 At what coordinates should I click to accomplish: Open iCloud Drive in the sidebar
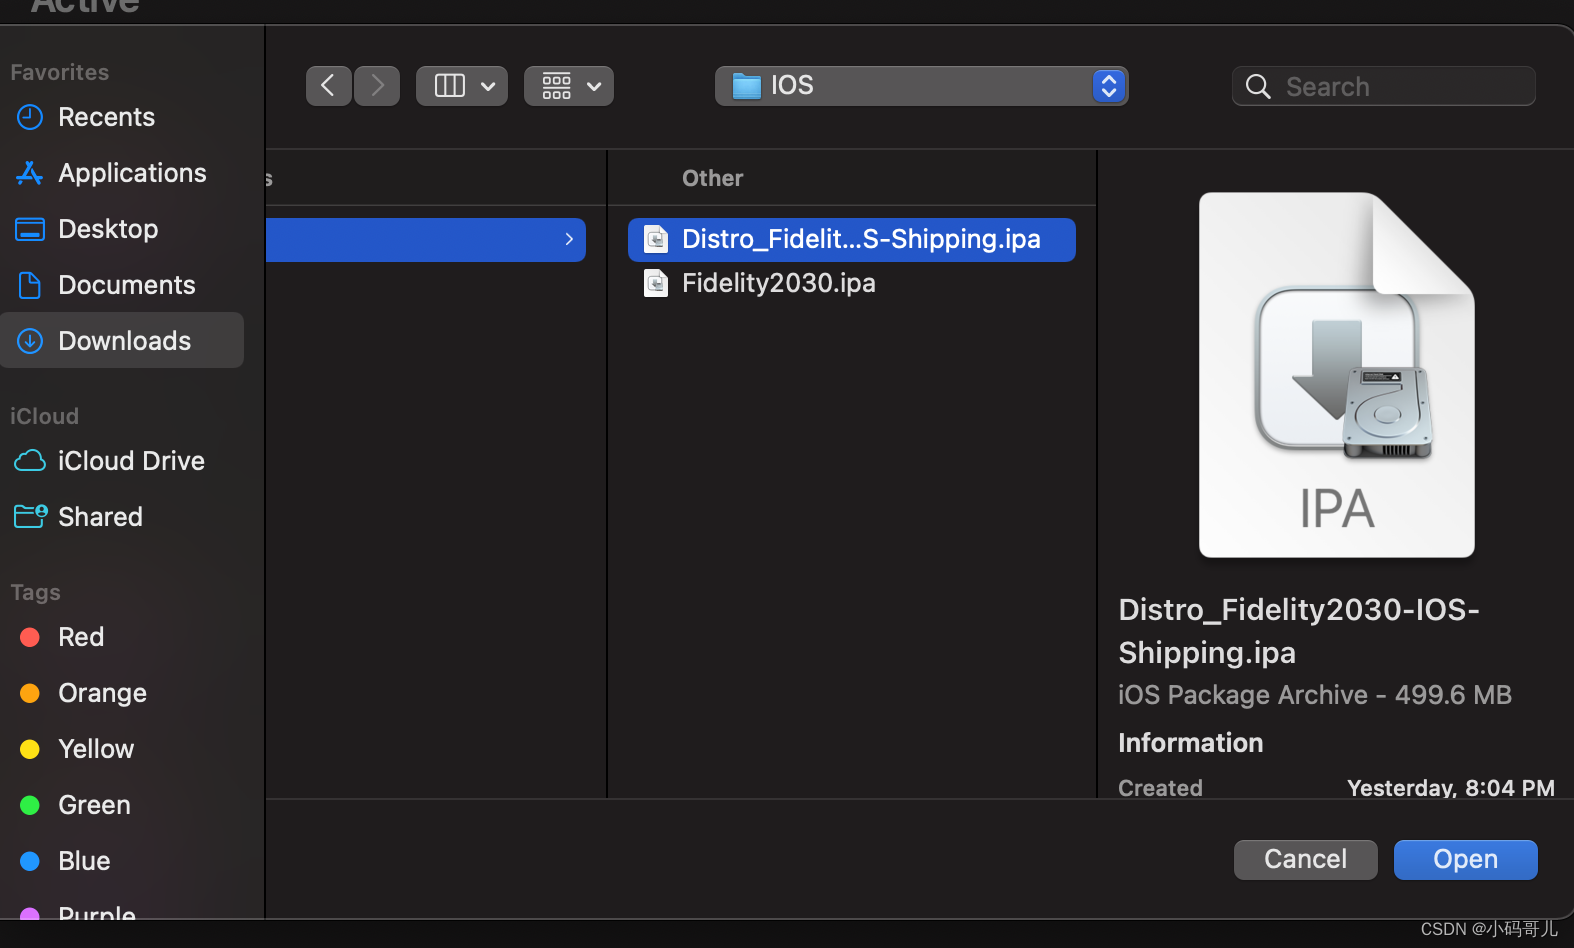pyautogui.click(x=122, y=461)
